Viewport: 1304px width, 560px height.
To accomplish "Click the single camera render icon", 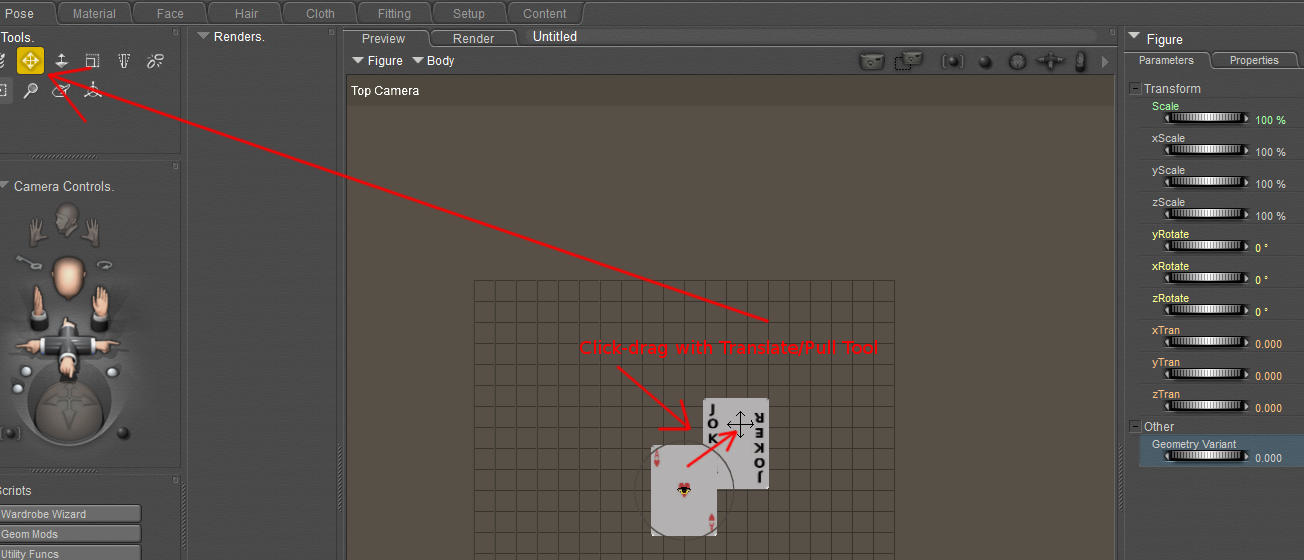I will 873,61.
